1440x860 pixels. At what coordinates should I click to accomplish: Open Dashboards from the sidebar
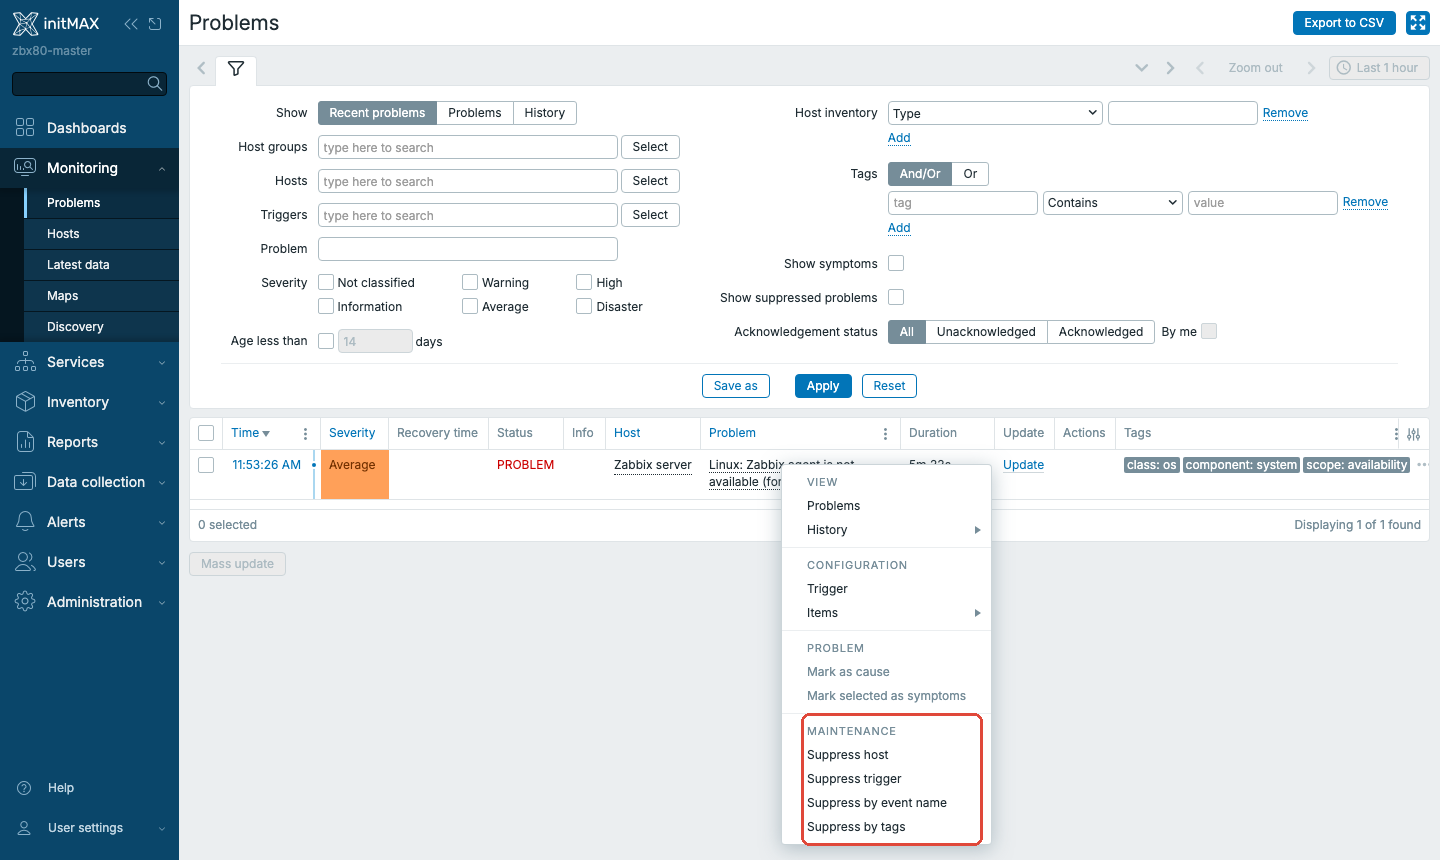(x=86, y=128)
